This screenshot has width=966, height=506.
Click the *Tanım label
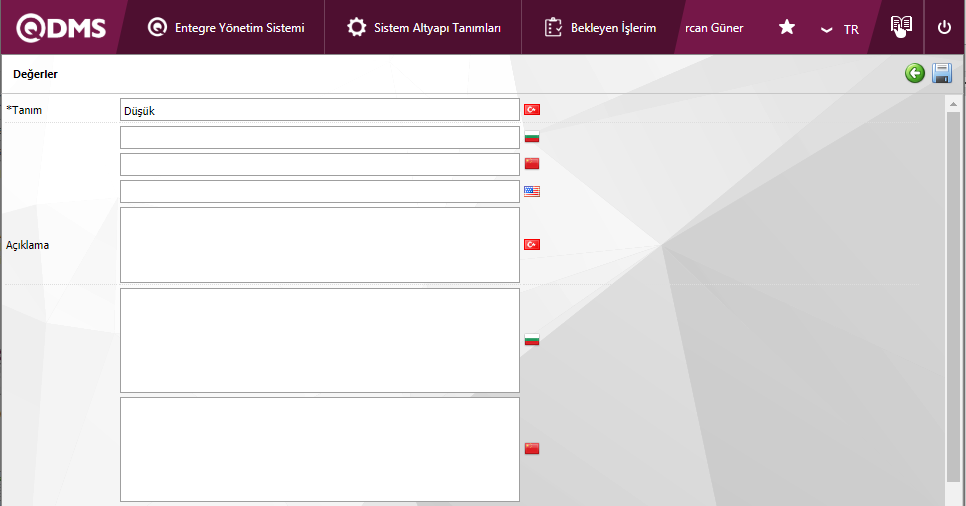click(x=24, y=110)
